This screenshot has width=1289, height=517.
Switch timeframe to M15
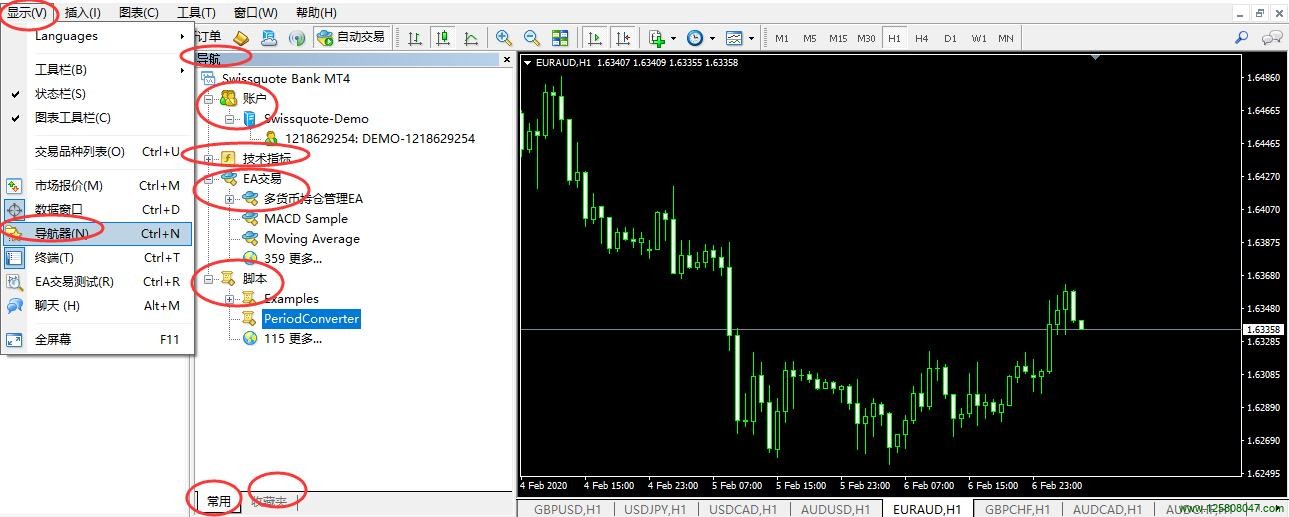[838, 38]
